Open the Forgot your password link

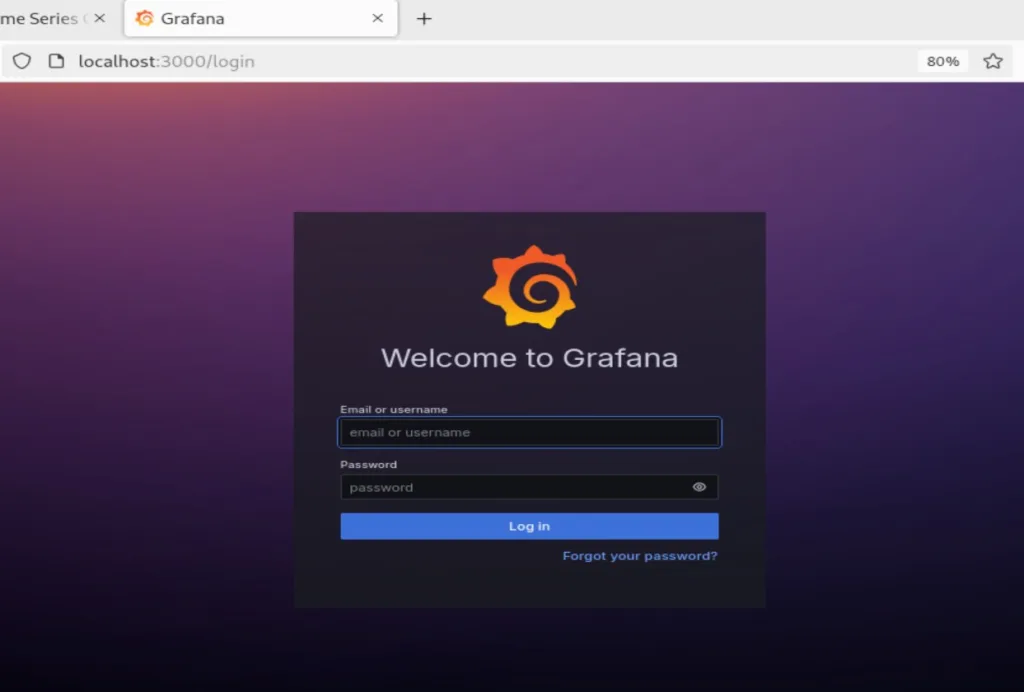639,556
